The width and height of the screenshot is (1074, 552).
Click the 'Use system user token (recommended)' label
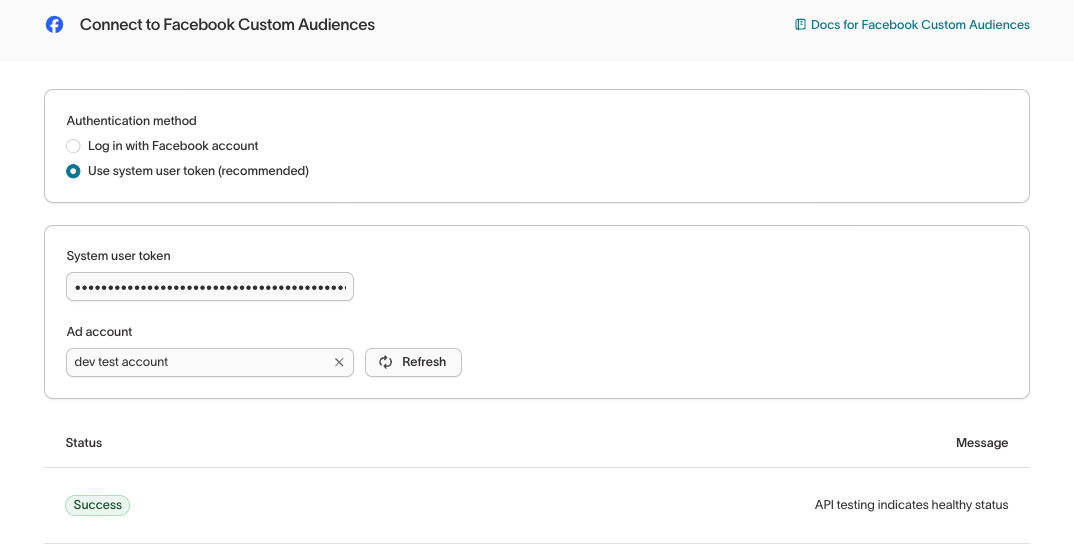click(198, 171)
